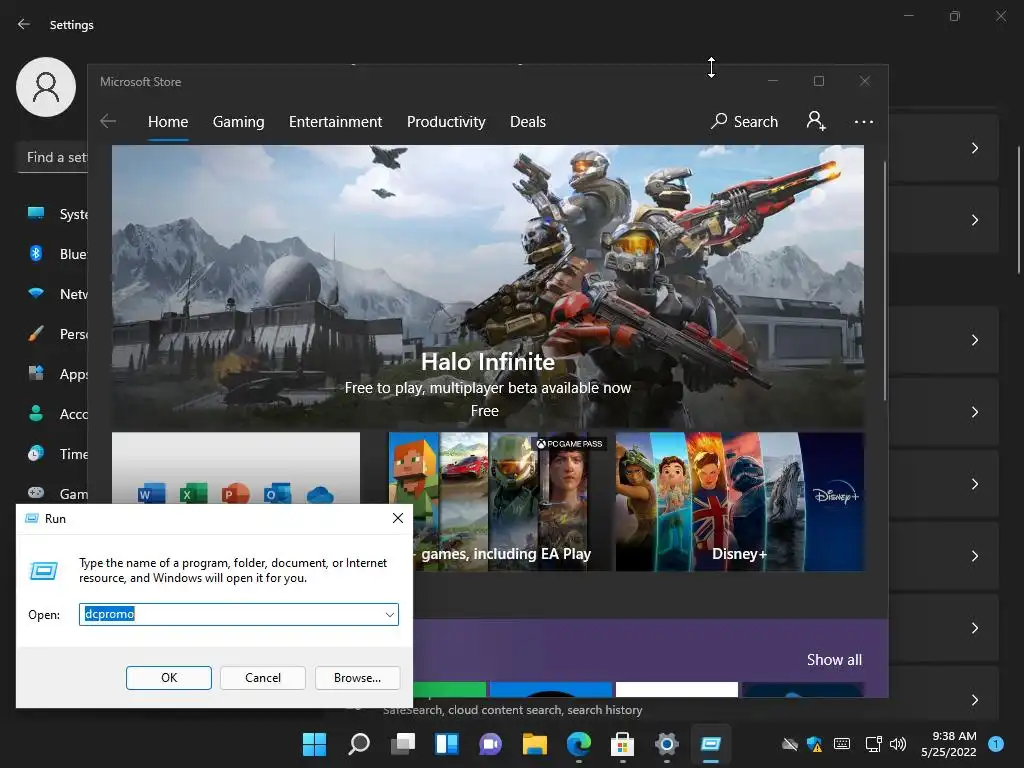The height and width of the screenshot is (768, 1024).
Task: Switch to Gaming tab in Store
Action: click(238, 122)
